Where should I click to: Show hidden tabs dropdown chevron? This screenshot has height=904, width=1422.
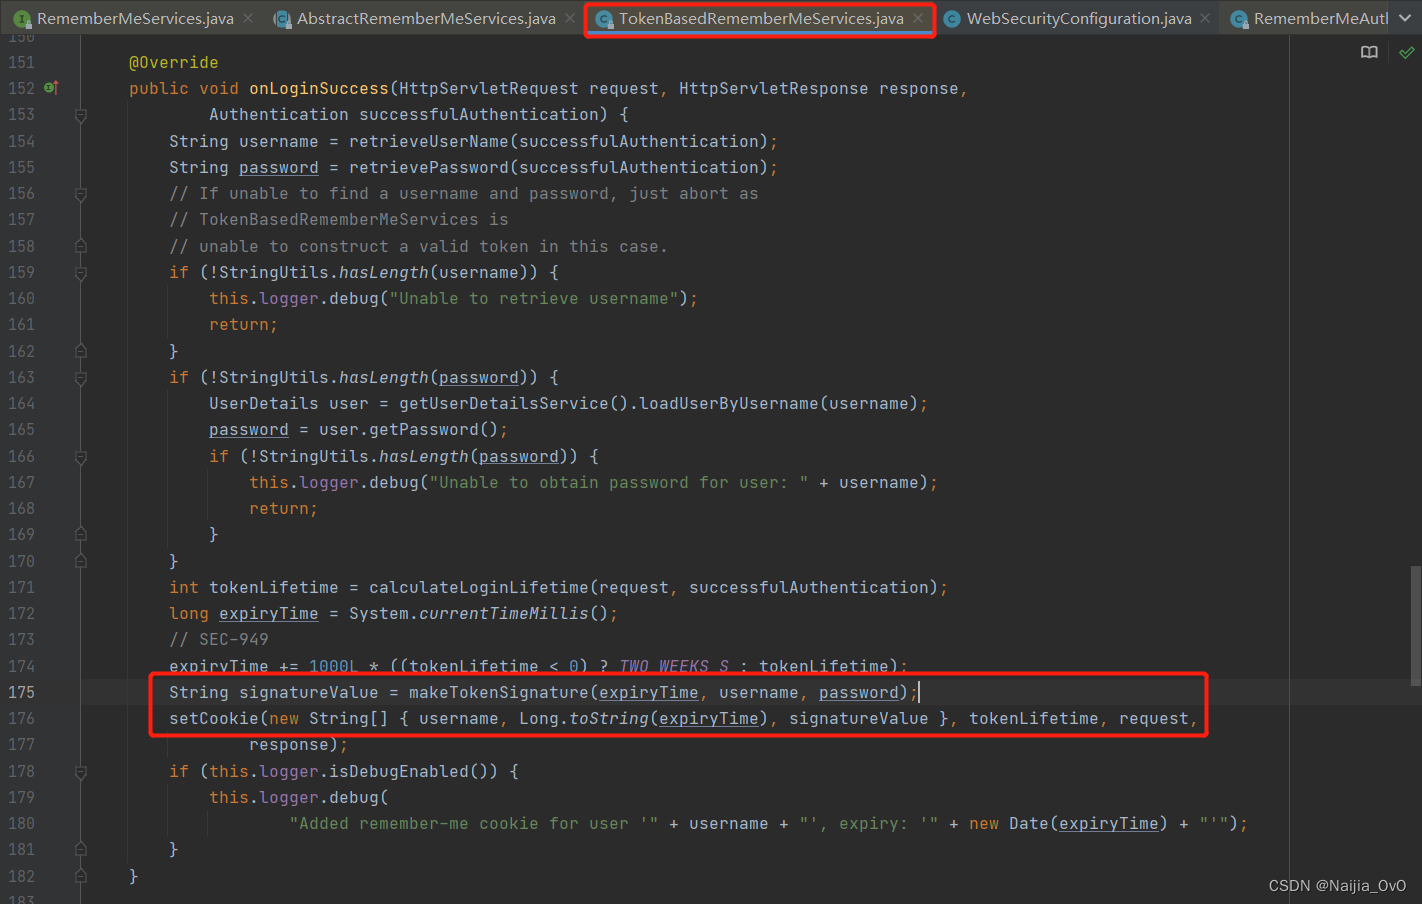[x=1405, y=18]
